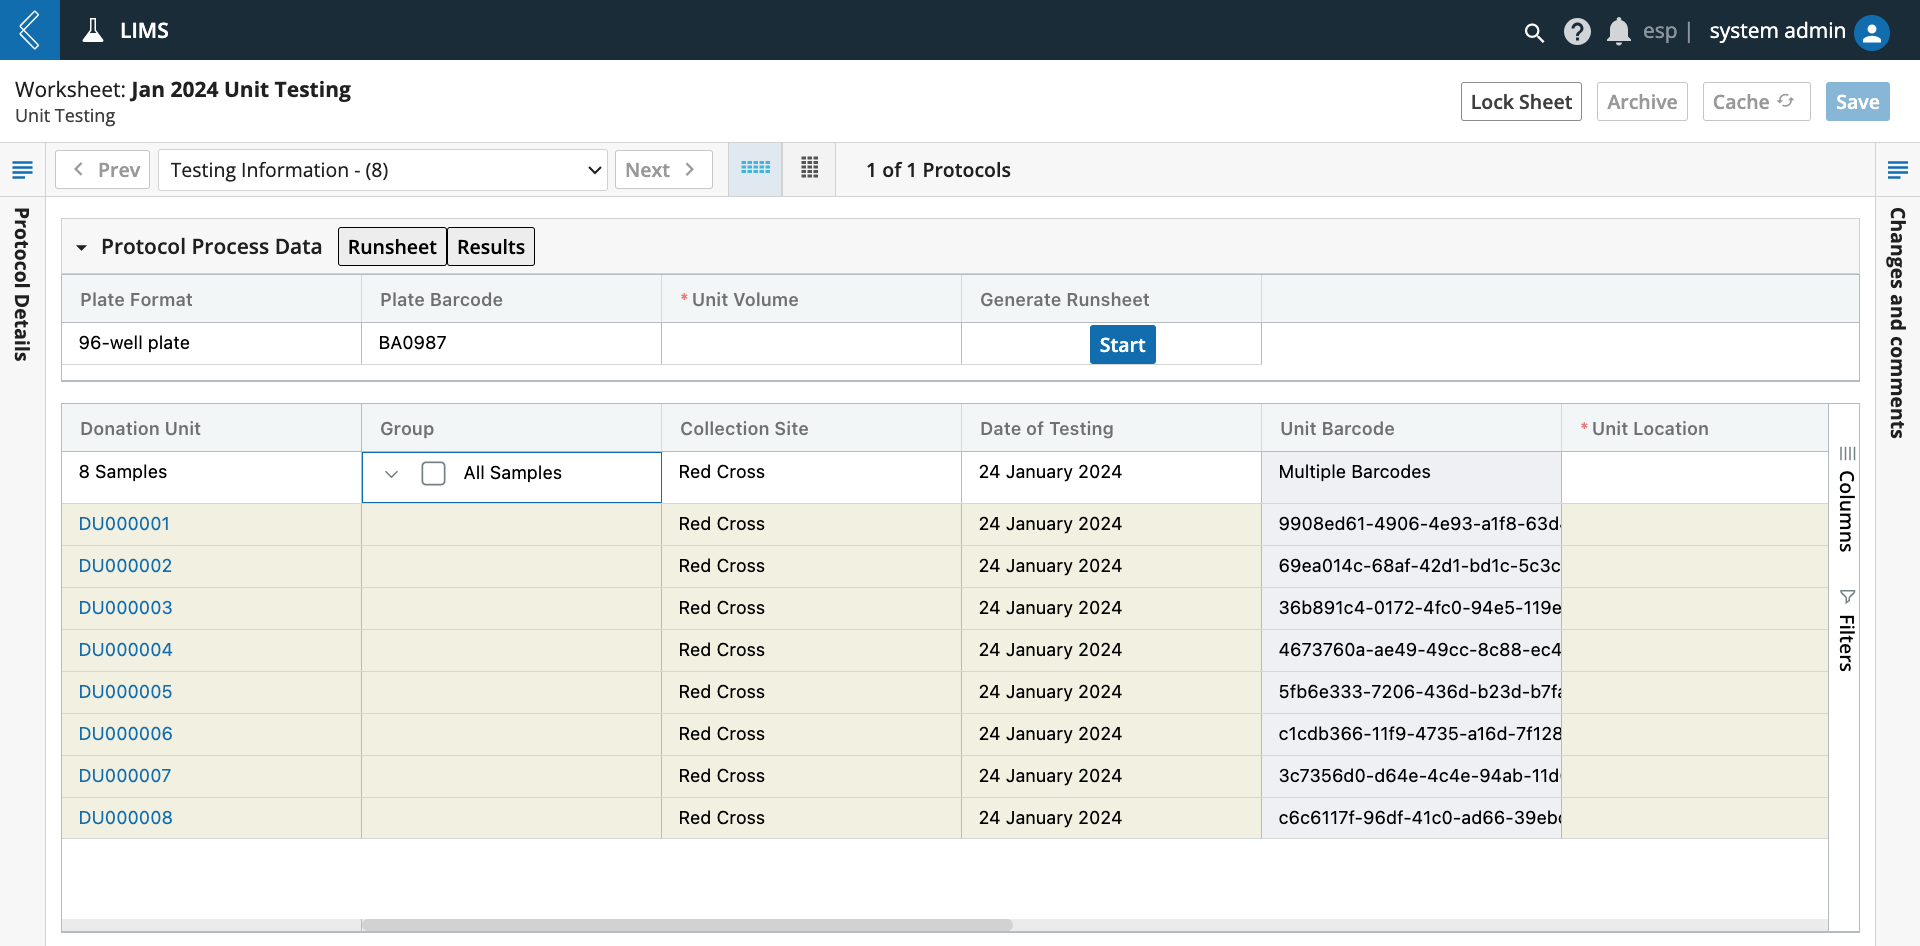1920x946 pixels.
Task: Click the Unit Location cell for all samples
Action: (x=1694, y=477)
